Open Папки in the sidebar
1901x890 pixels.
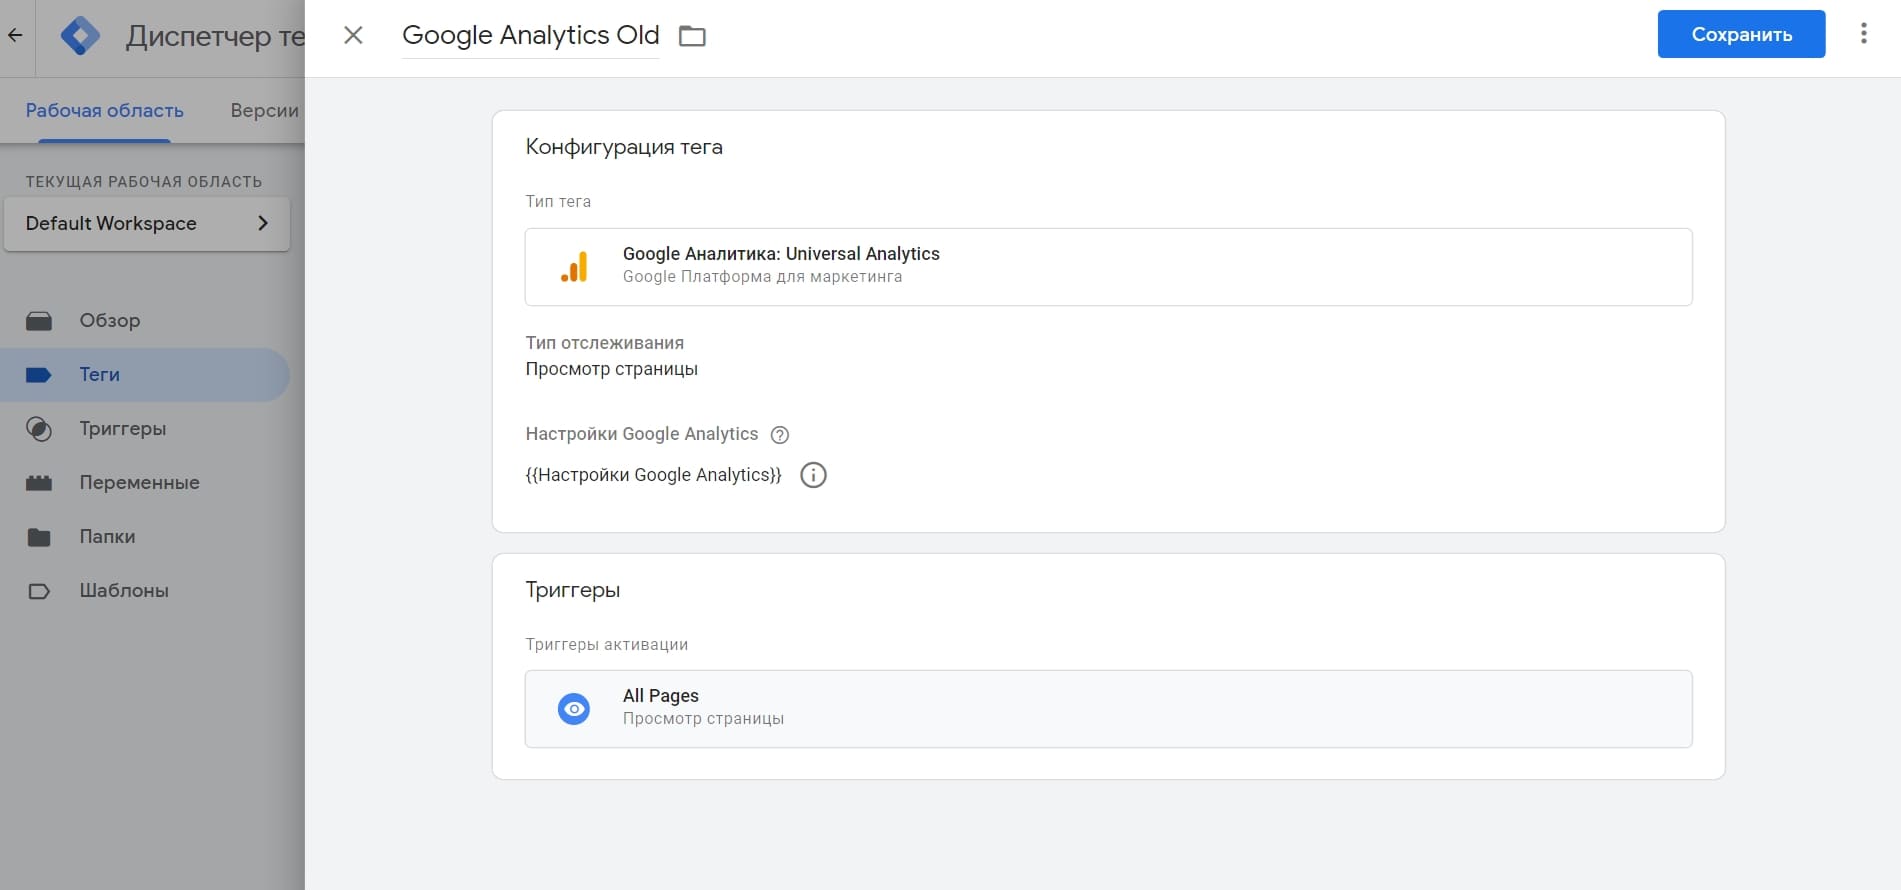pyautogui.click(x=145, y=536)
